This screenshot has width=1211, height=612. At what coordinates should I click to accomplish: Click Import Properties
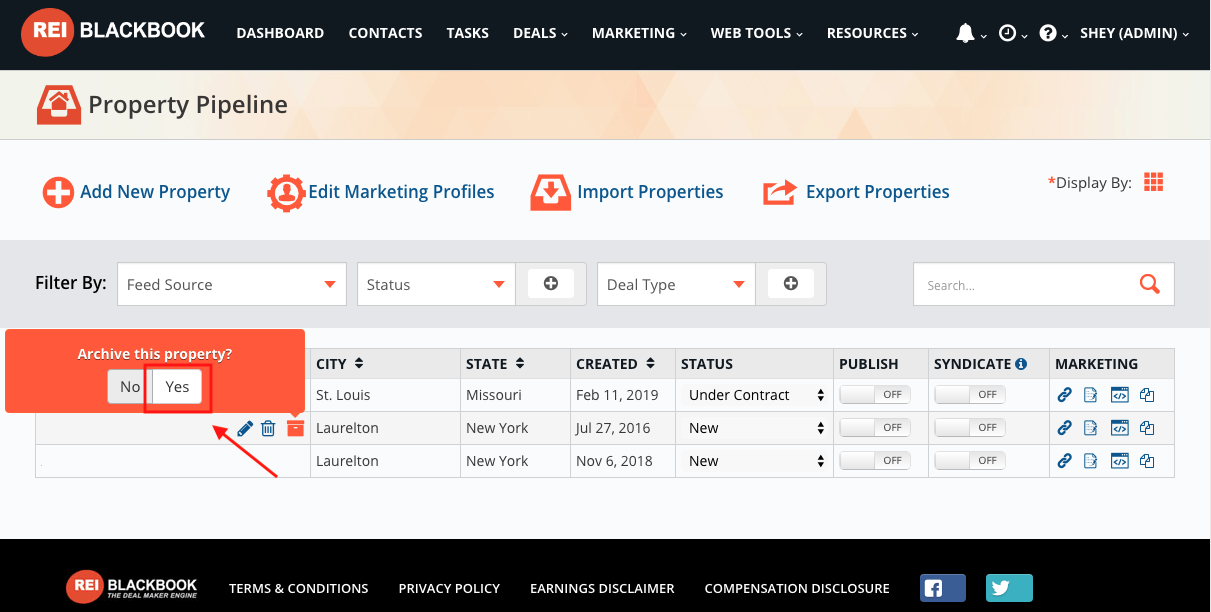(627, 192)
